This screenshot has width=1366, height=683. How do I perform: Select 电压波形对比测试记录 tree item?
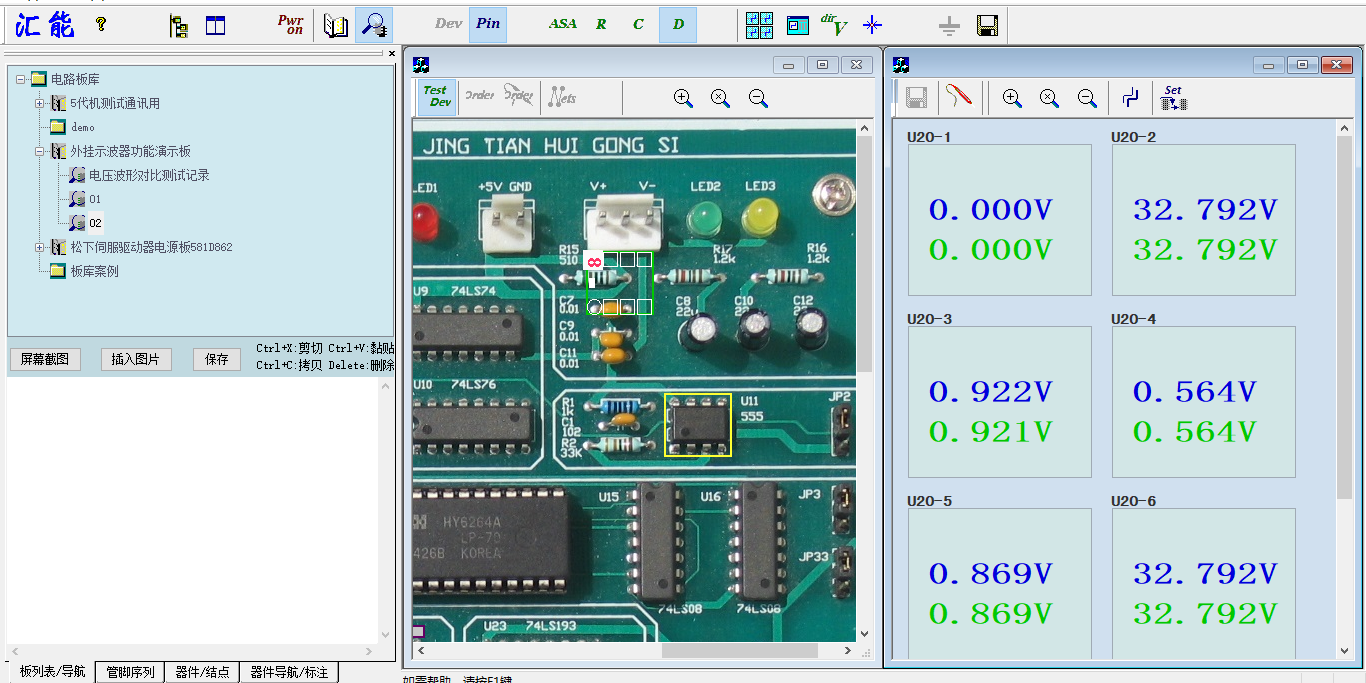pyautogui.click(x=149, y=175)
